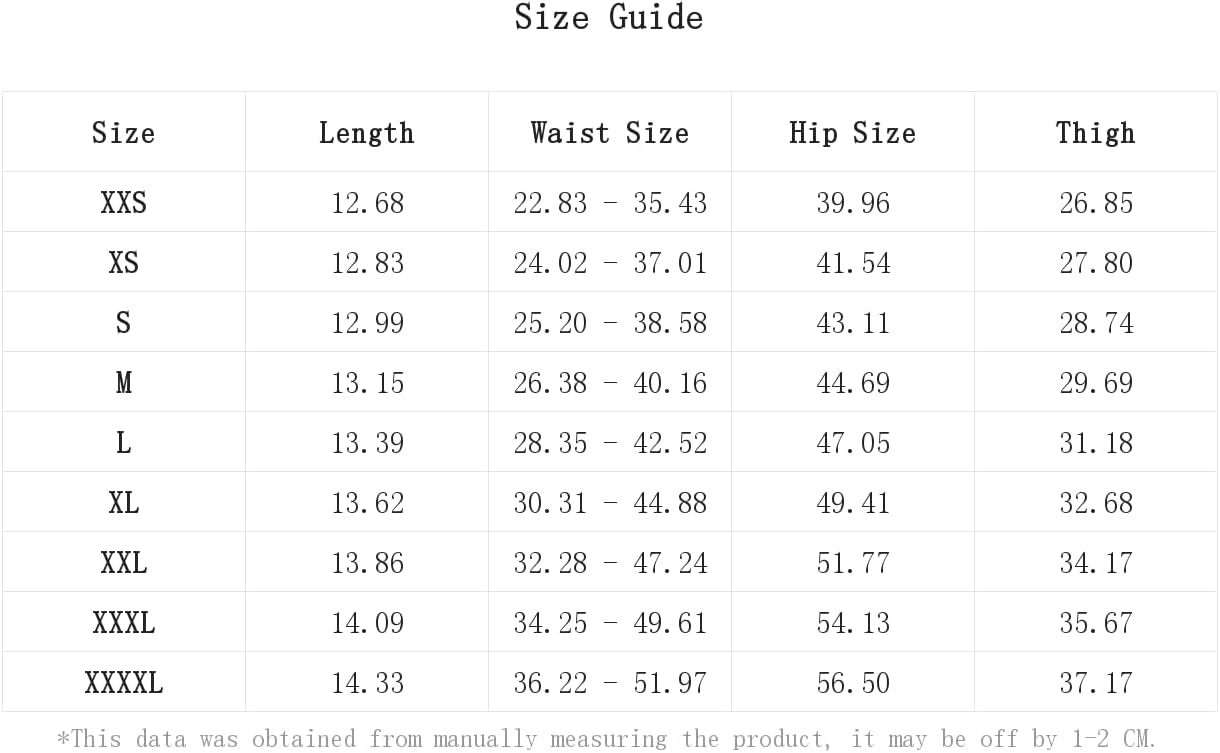The image size is (1220, 753).
Task: Select the XS size row label
Action: (x=123, y=263)
